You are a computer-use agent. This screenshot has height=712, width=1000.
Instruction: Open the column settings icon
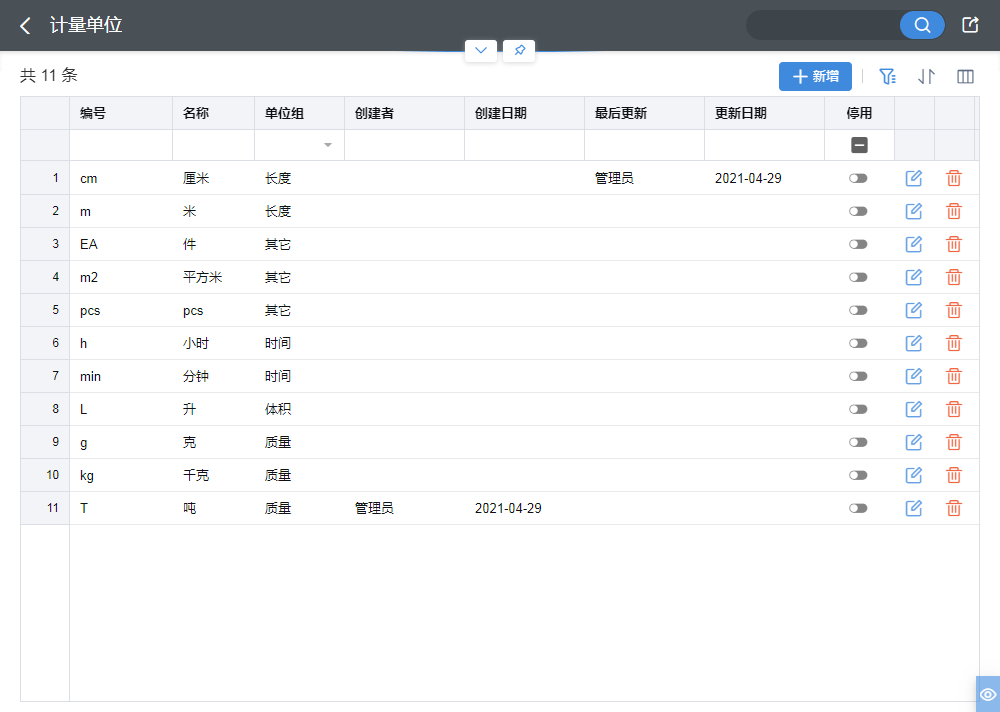(x=966, y=77)
